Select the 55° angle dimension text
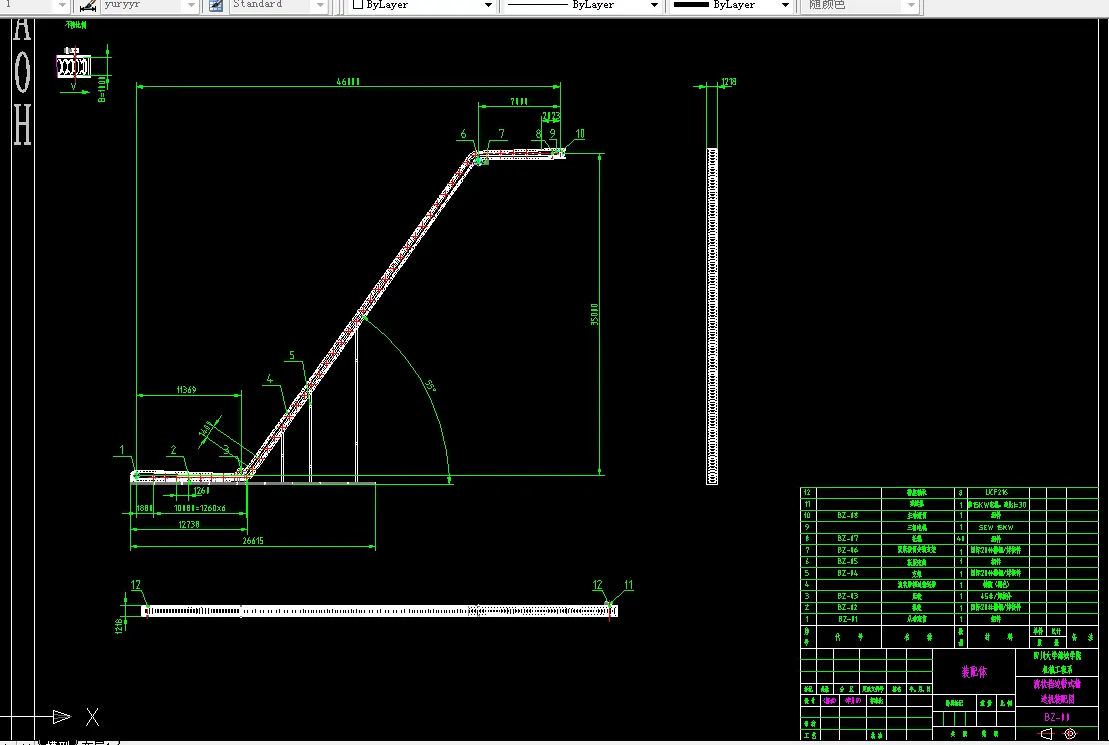 (431, 386)
